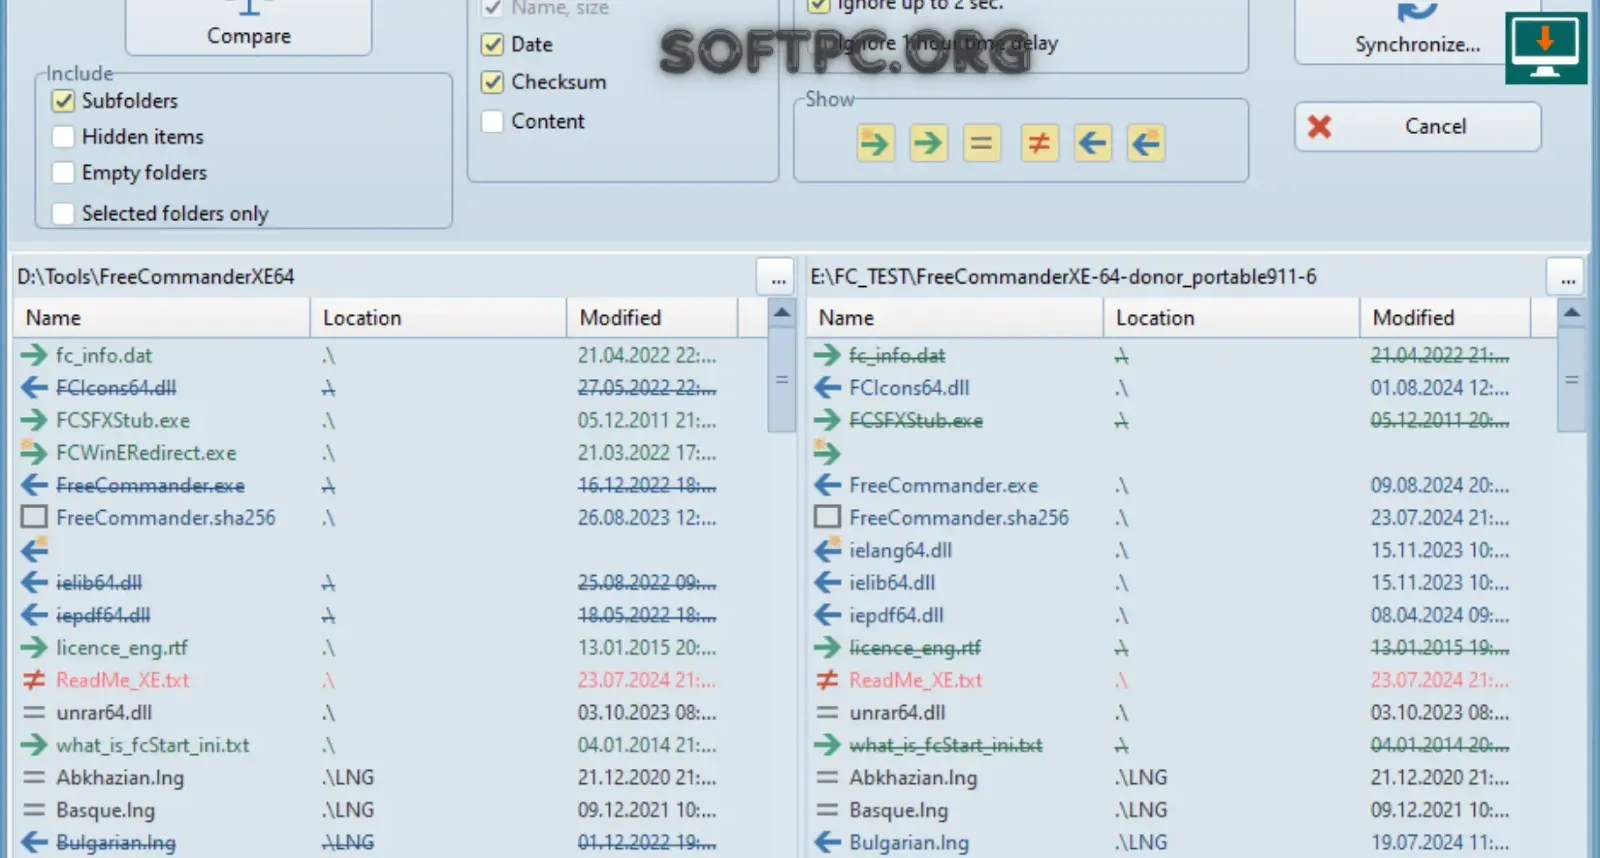Start the Compare operation
This screenshot has width=1600, height=858.
click(x=249, y=27)
